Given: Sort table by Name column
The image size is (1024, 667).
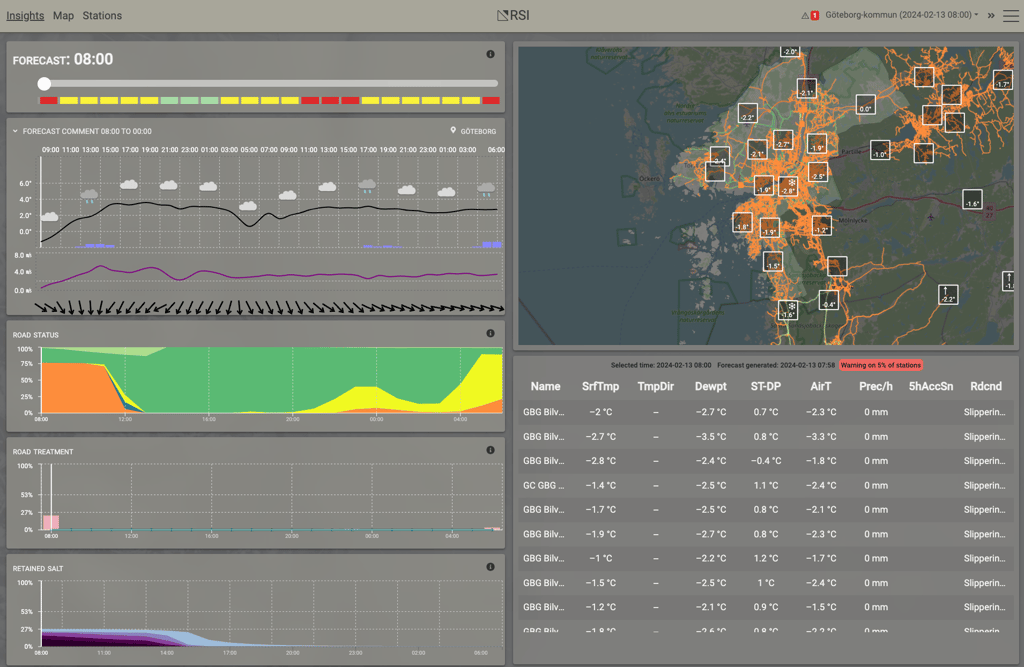Looking at the screenshot, I should 545,386.
